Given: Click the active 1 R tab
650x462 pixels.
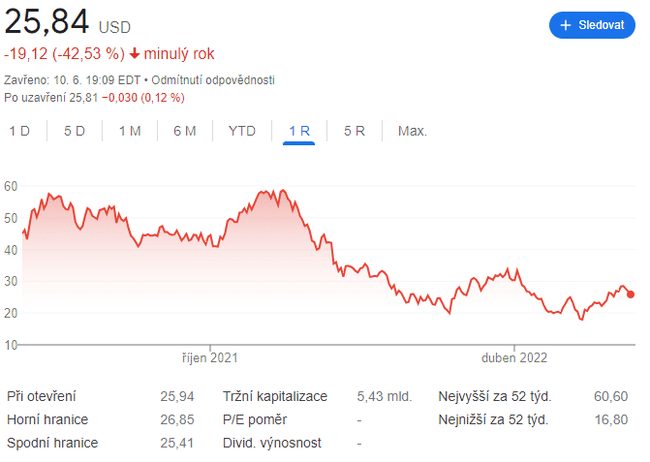Looking at the screenshot, I should click(x=299, y=131).
